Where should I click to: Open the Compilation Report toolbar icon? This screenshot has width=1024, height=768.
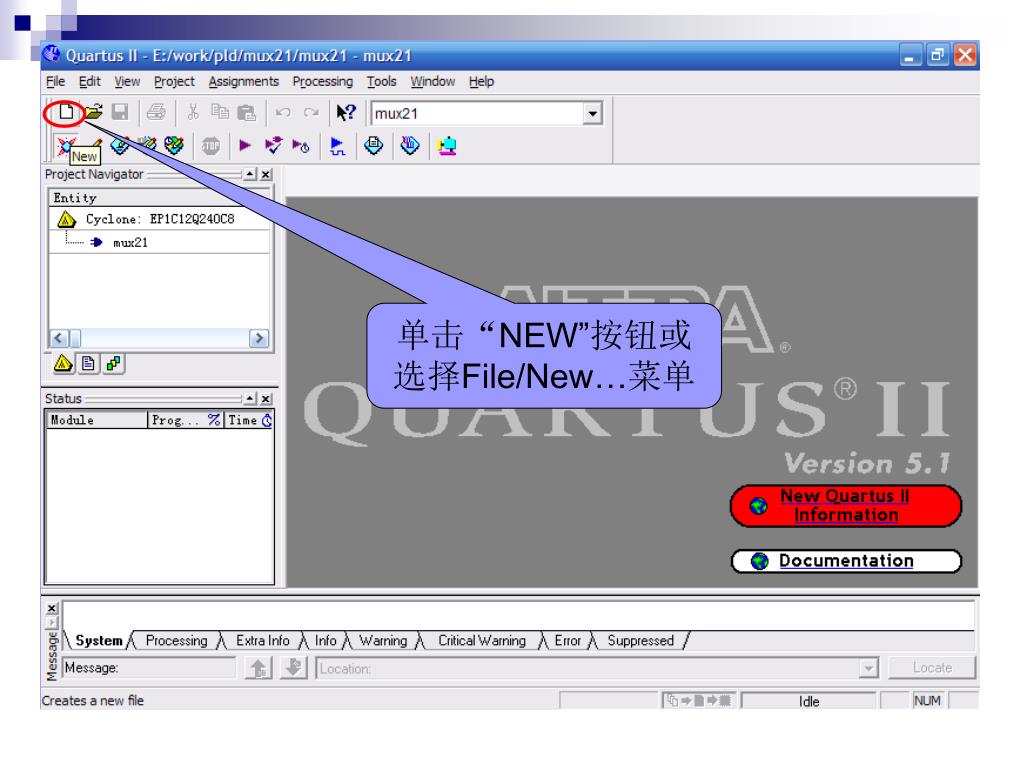pos(374,145)
